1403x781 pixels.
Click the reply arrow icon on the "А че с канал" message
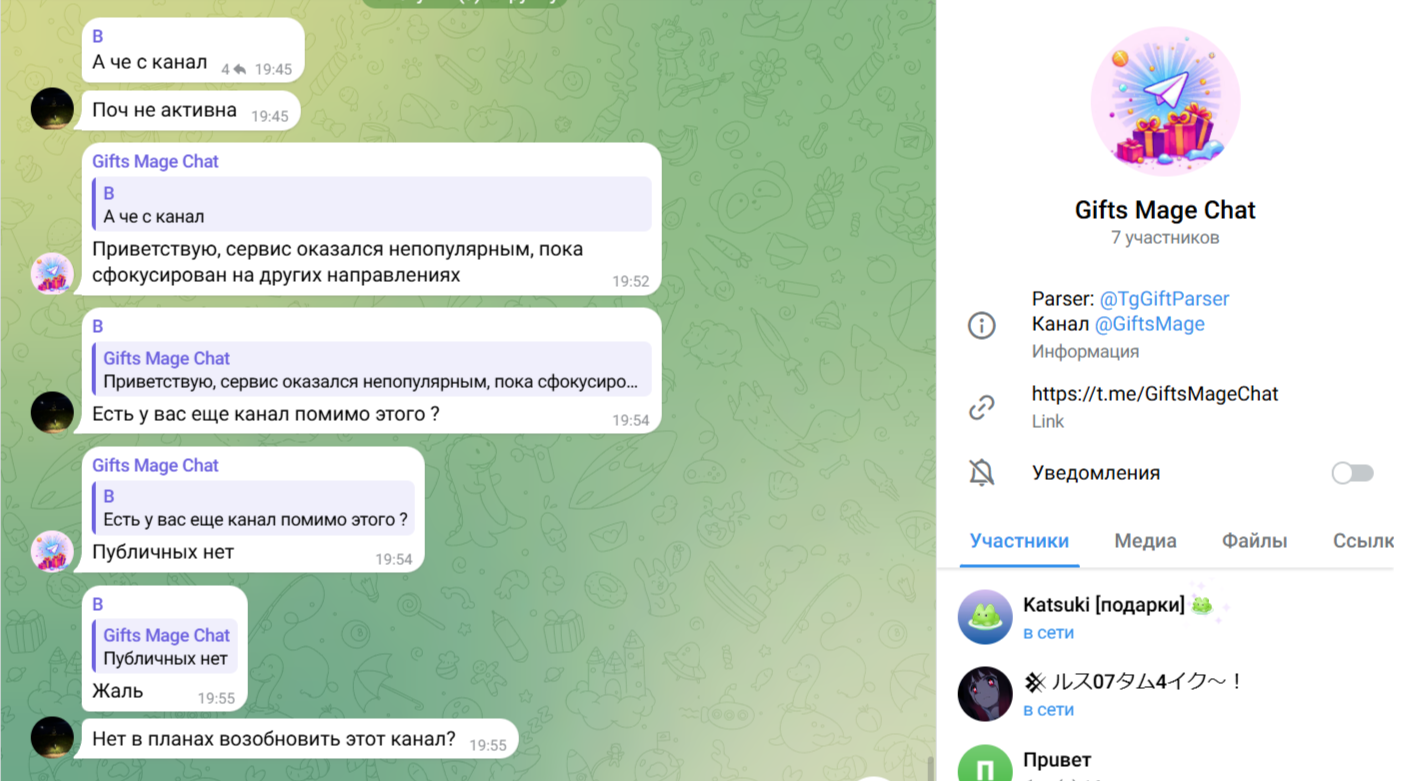click(x=240, y=70)
